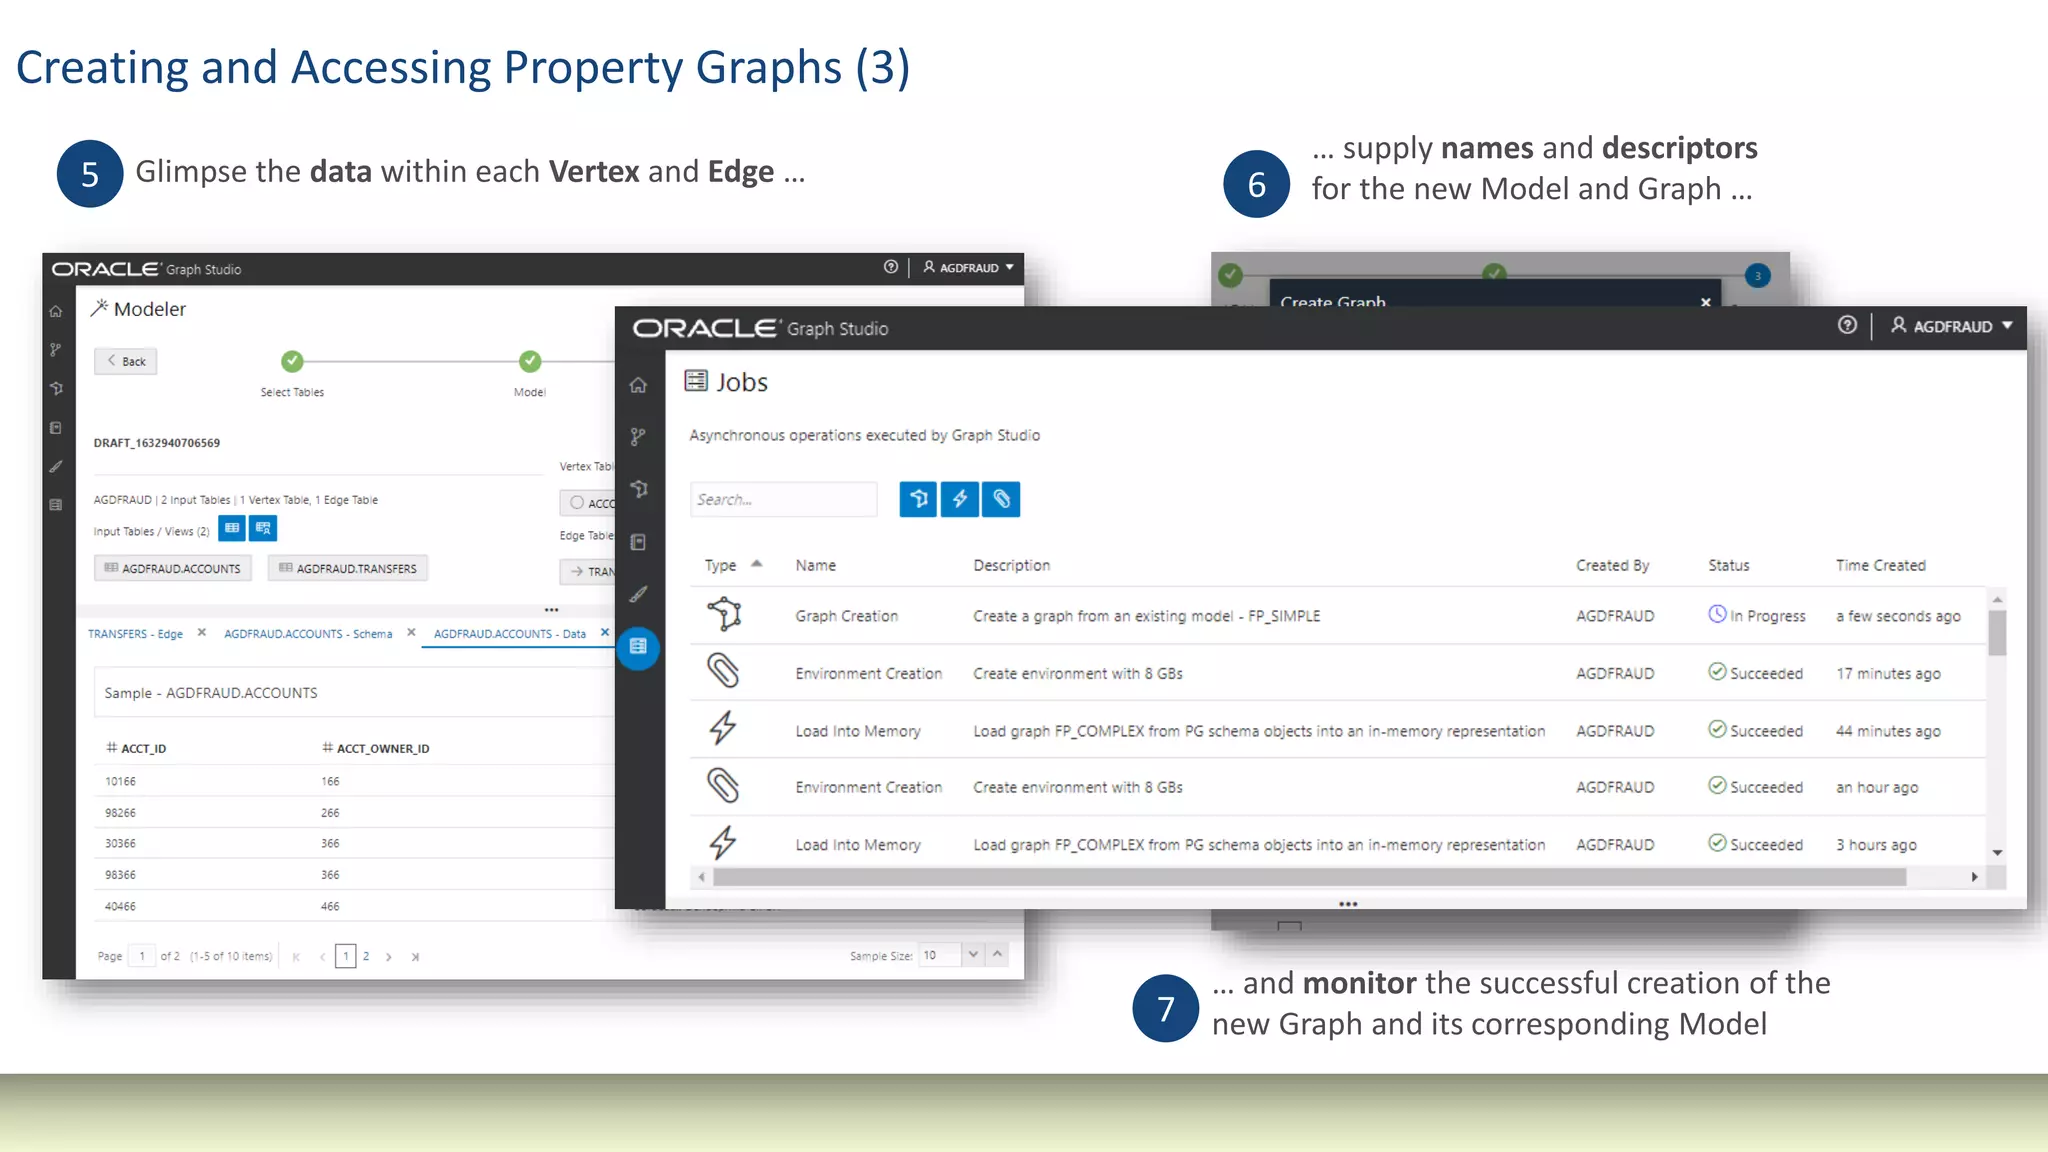
Task: Select Environment Creation job from 17 minutes ago
Action: [1338, 673]
